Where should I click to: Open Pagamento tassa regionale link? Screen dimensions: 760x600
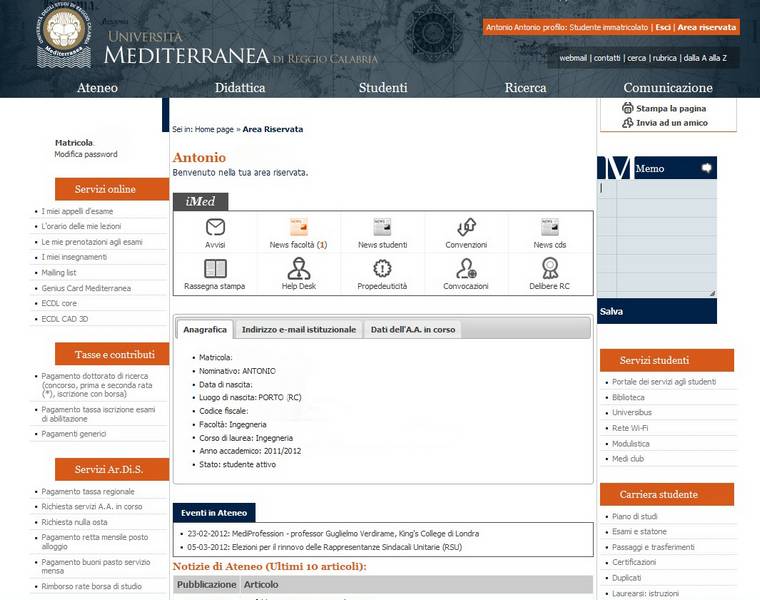pos(88,491)
